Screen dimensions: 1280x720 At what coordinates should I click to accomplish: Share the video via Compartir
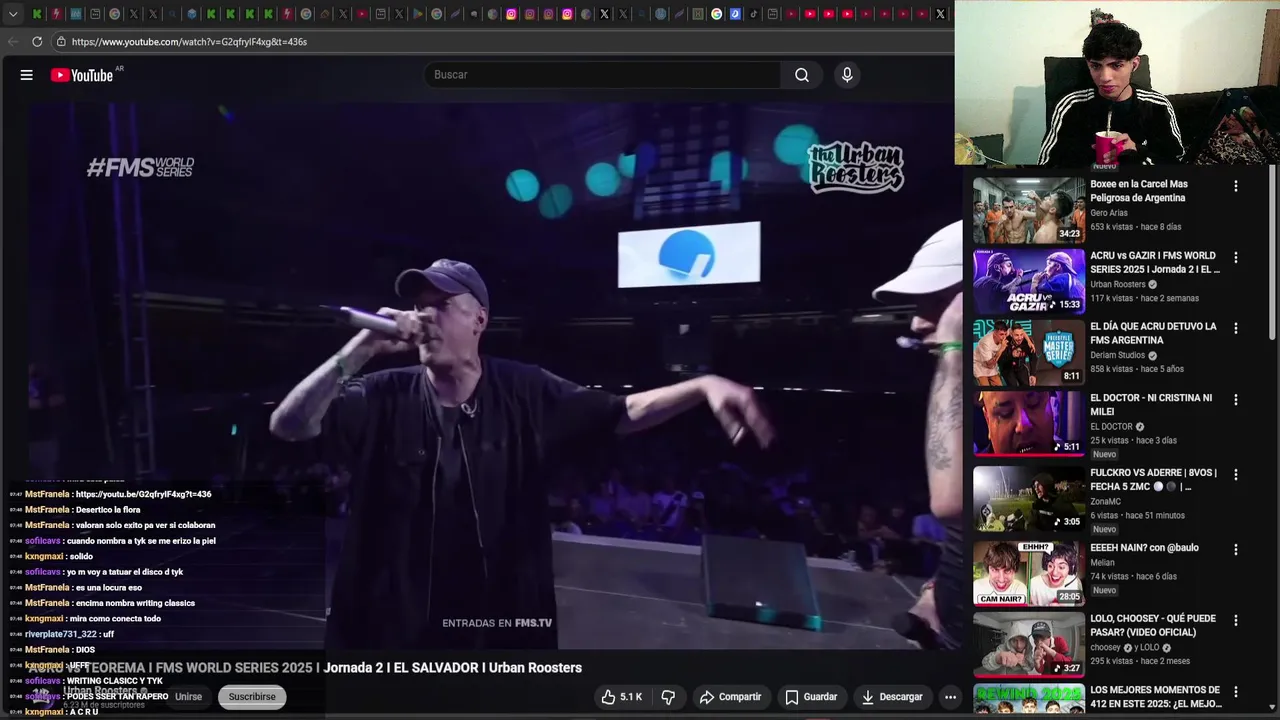click(x=731, y=697)
